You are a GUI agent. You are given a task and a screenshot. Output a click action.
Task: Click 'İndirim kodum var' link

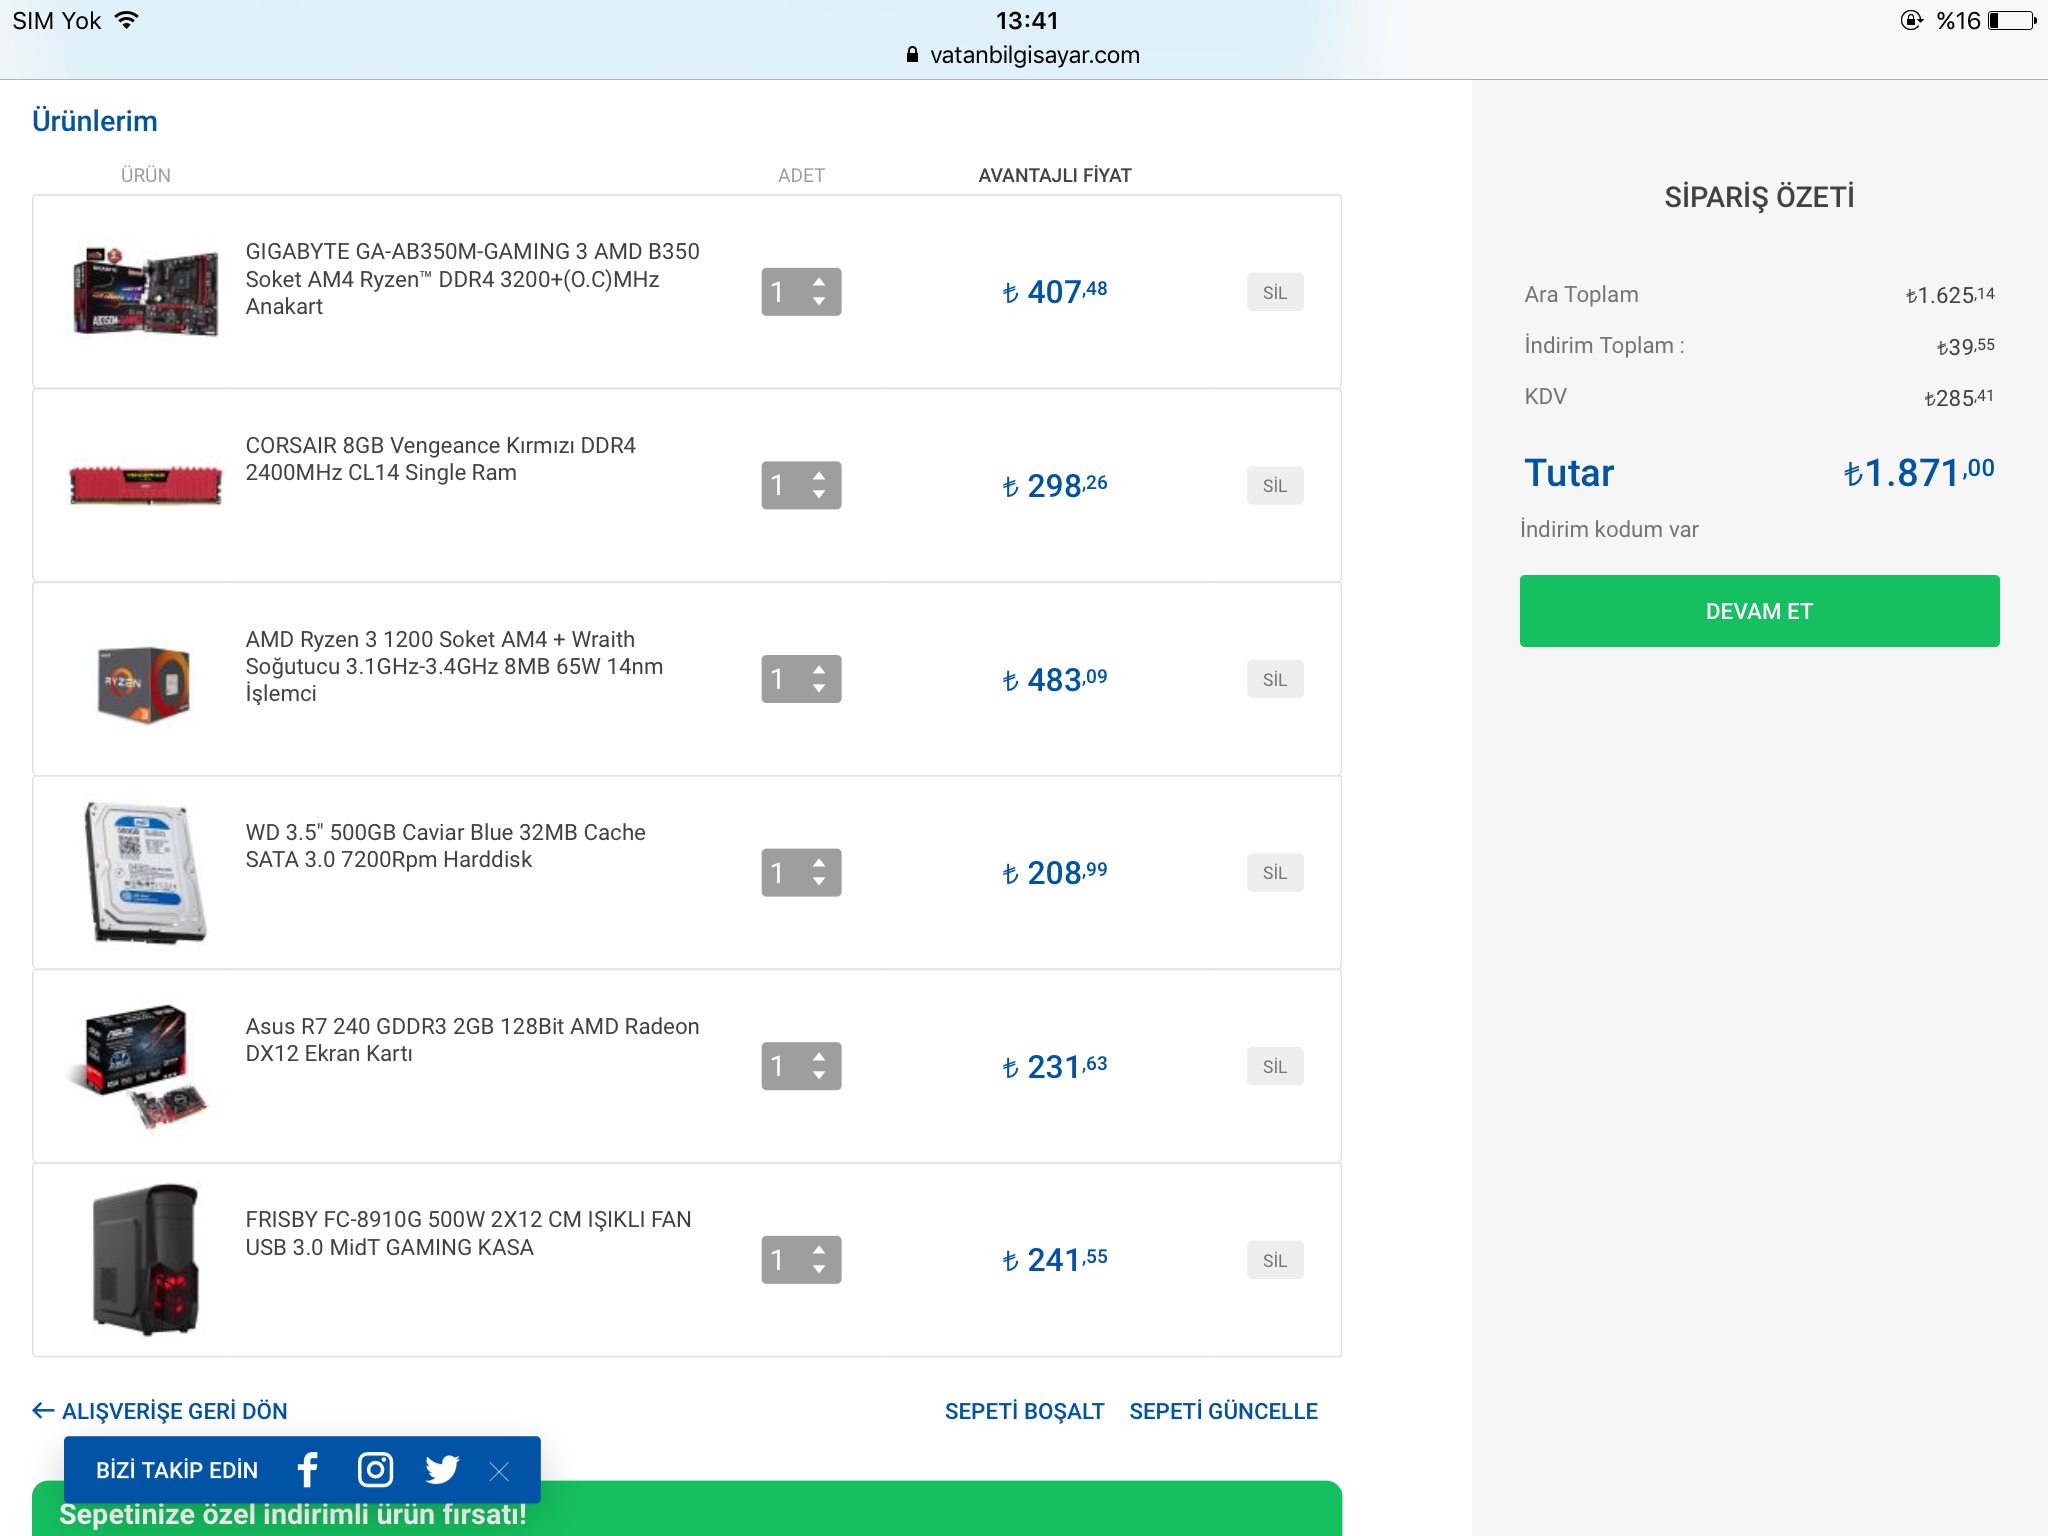click(1608, 530)
